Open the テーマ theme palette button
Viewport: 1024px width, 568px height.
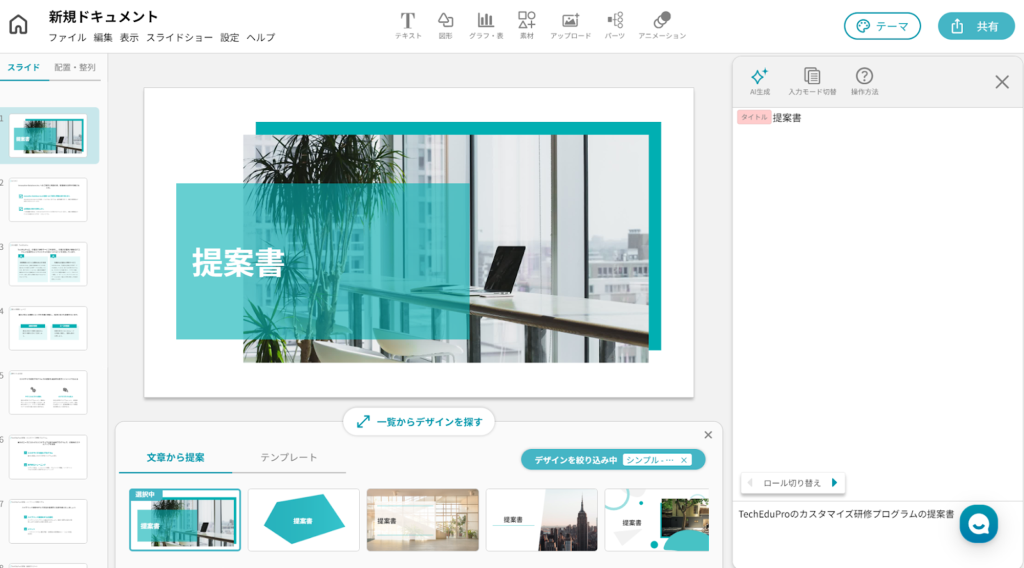(x=882, y=26)
